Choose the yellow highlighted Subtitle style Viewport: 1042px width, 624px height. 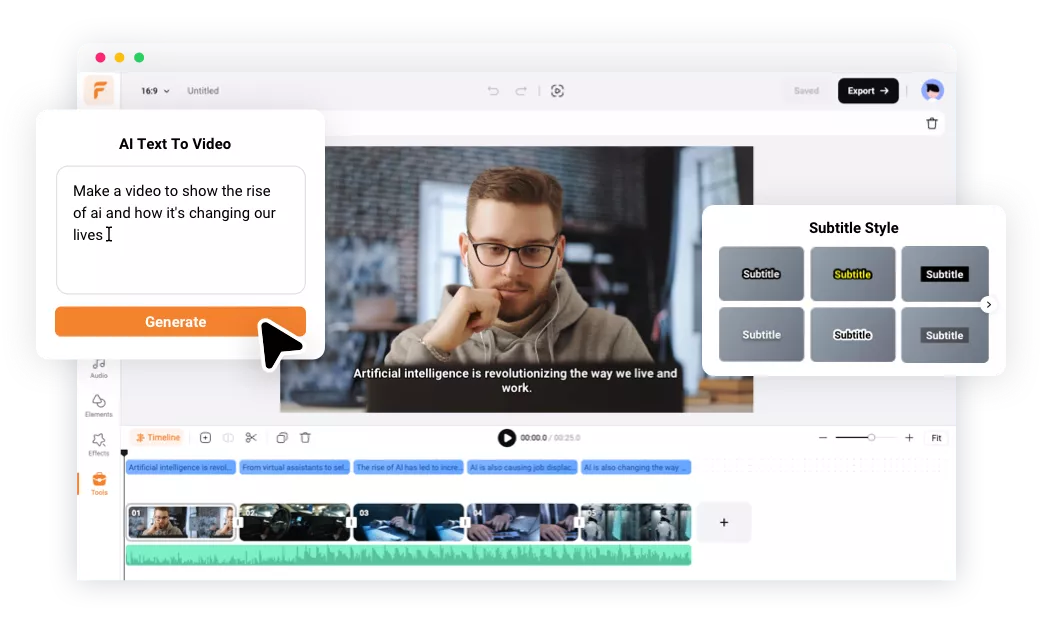[852, 274]
